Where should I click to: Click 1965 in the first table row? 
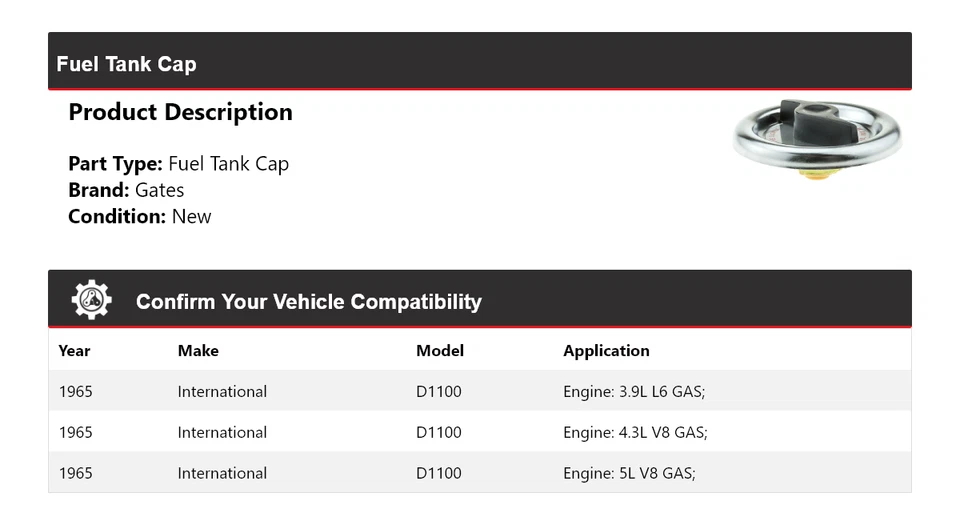click(x=75, y=392)
